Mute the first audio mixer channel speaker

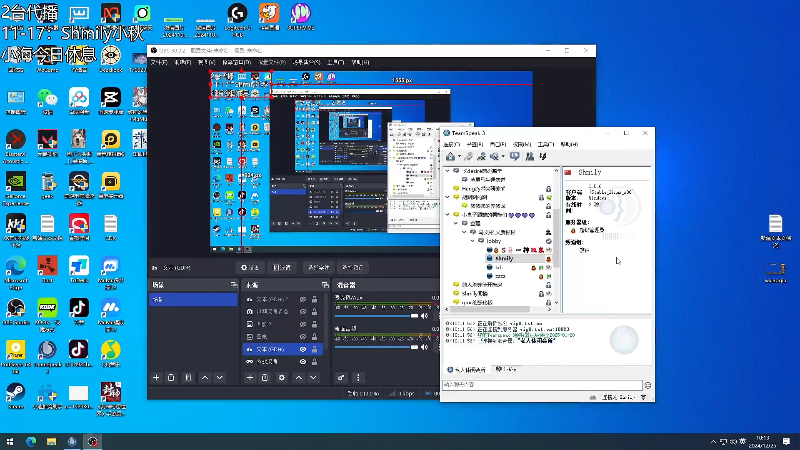424,316
